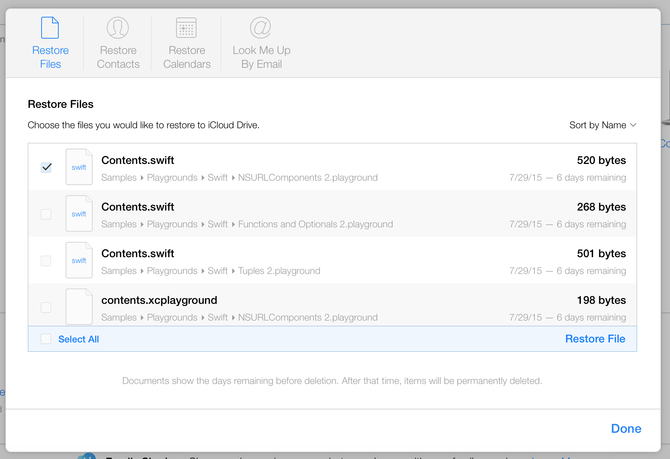Click the Look Me Up @ icon
The height and width of the screenshot is (459, 670).
pos(261,28)
